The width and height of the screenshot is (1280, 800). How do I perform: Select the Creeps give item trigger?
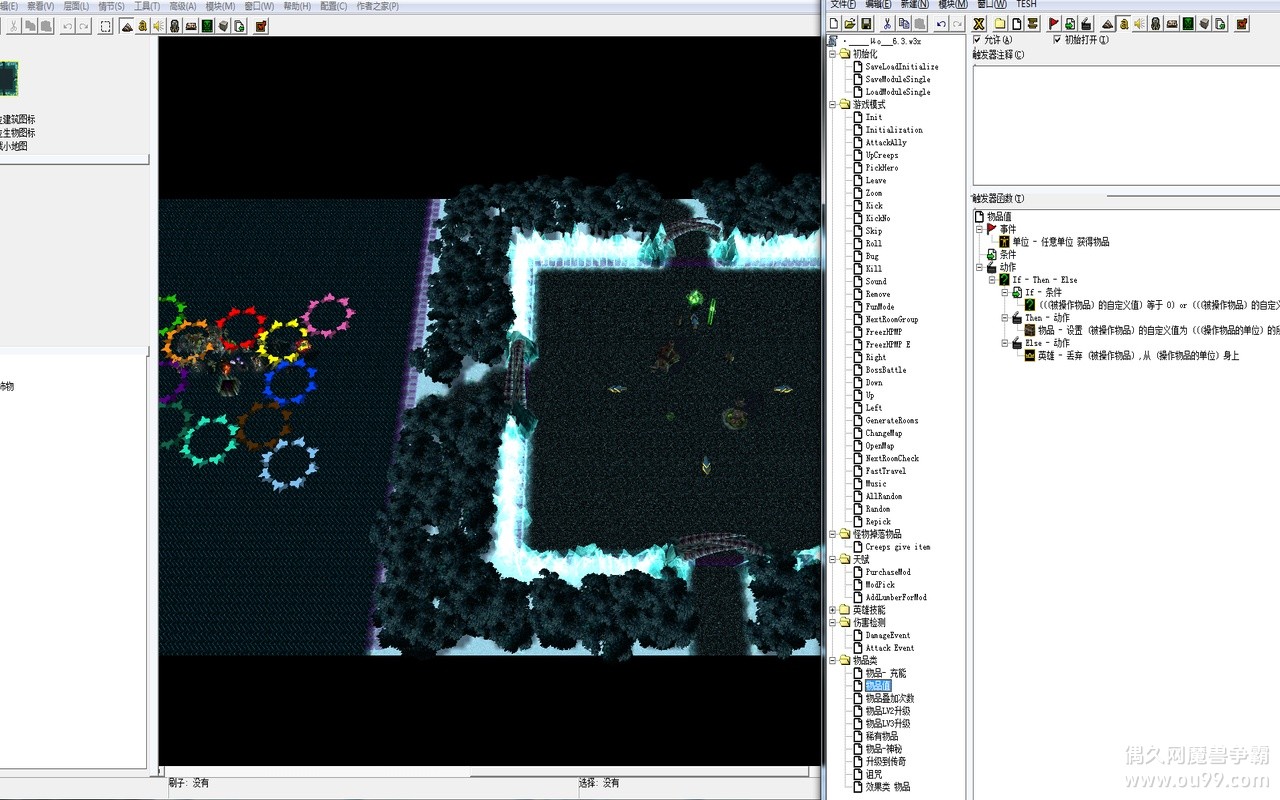pos(898,547)
